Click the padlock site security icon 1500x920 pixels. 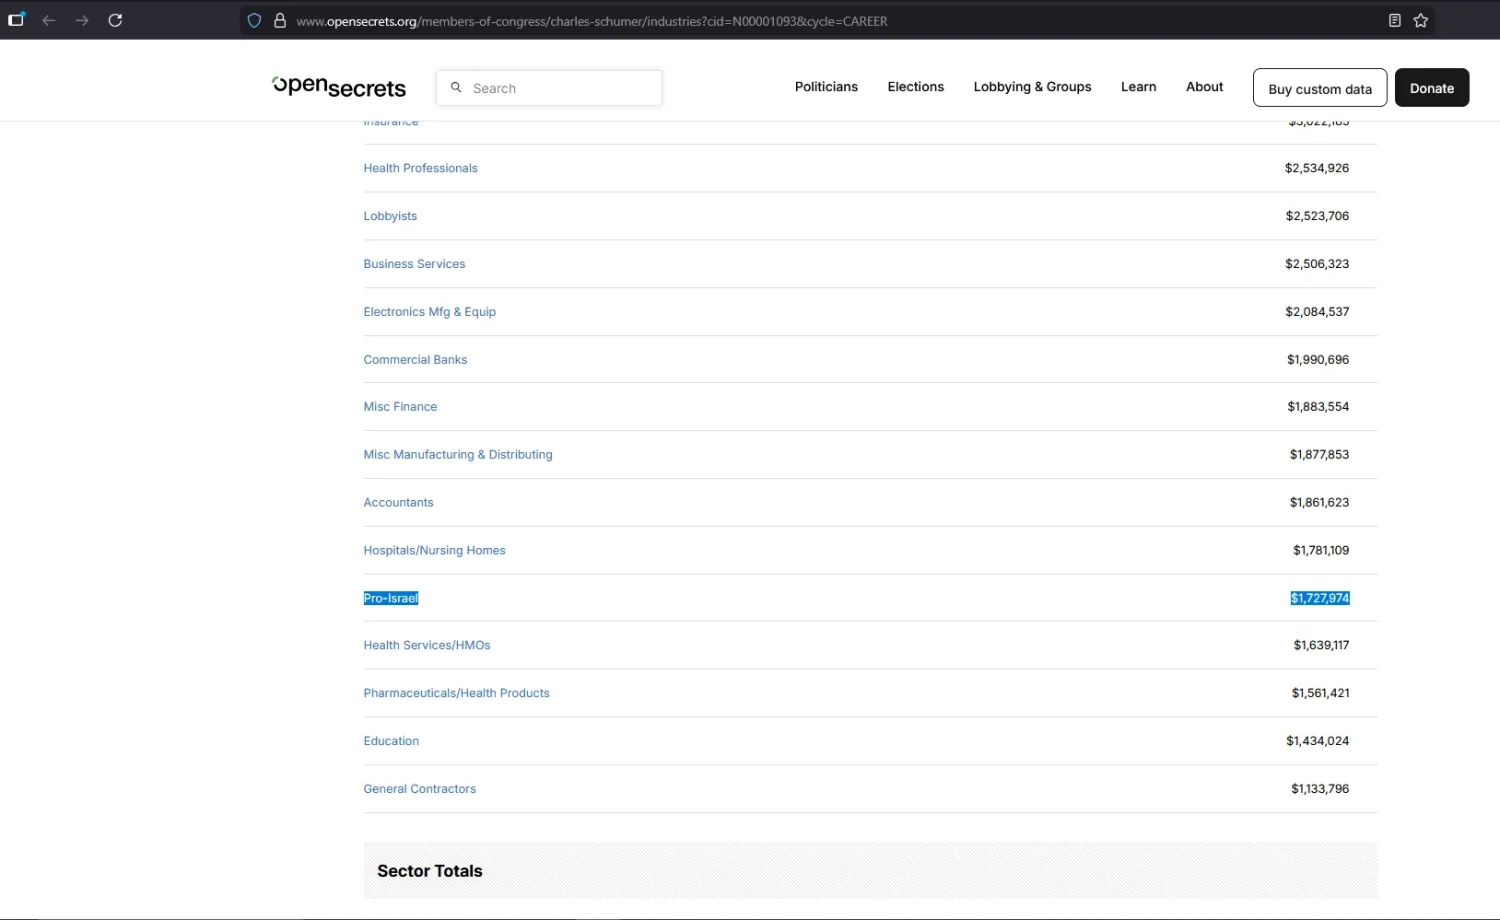click(x=280, y=20)
